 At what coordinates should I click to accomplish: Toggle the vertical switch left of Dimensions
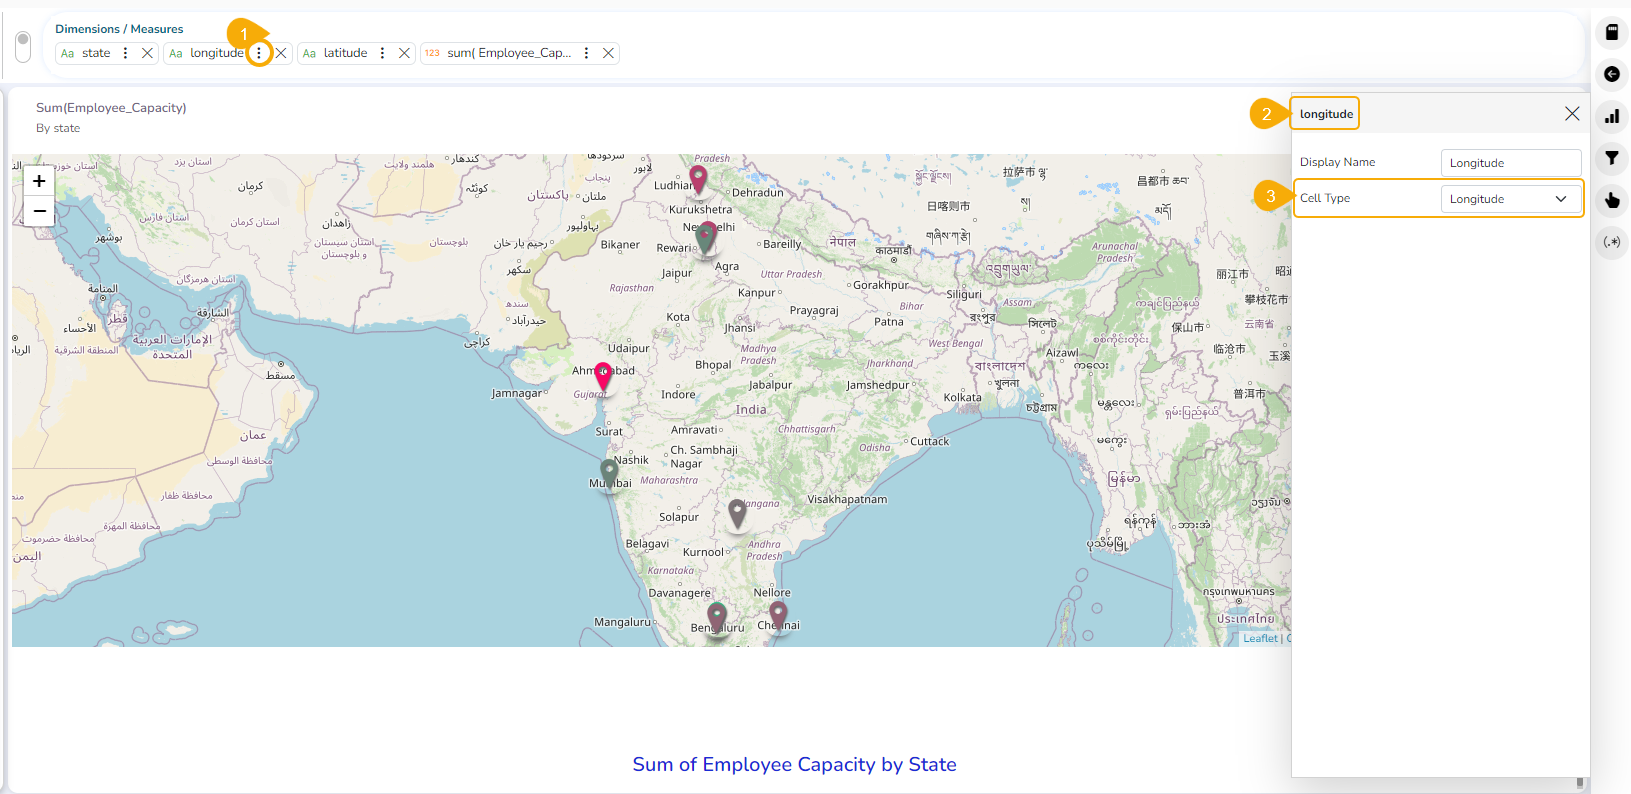pyautogui.click(x=23, y=46)
